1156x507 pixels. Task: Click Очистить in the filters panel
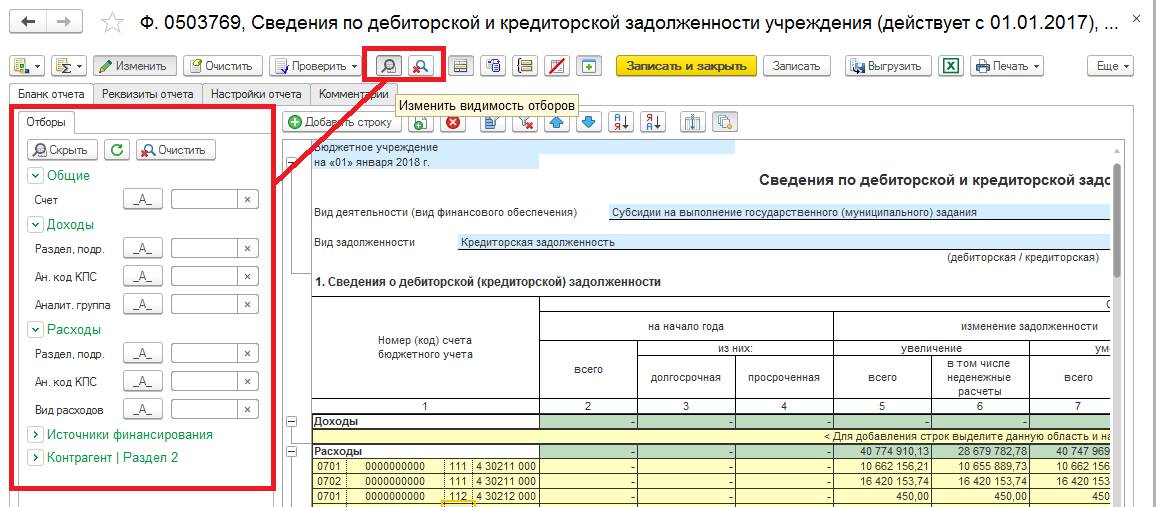(x=175, y=150)
